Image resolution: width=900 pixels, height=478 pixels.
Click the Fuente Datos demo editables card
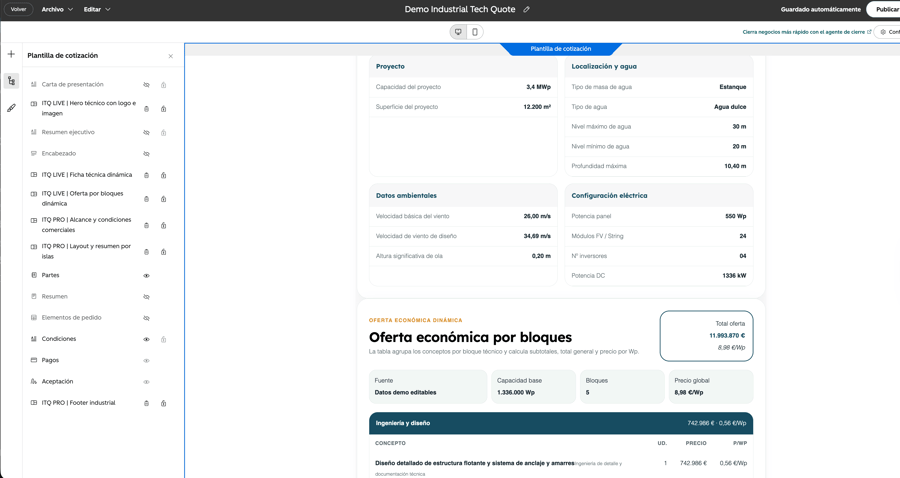tap(428, 386)
